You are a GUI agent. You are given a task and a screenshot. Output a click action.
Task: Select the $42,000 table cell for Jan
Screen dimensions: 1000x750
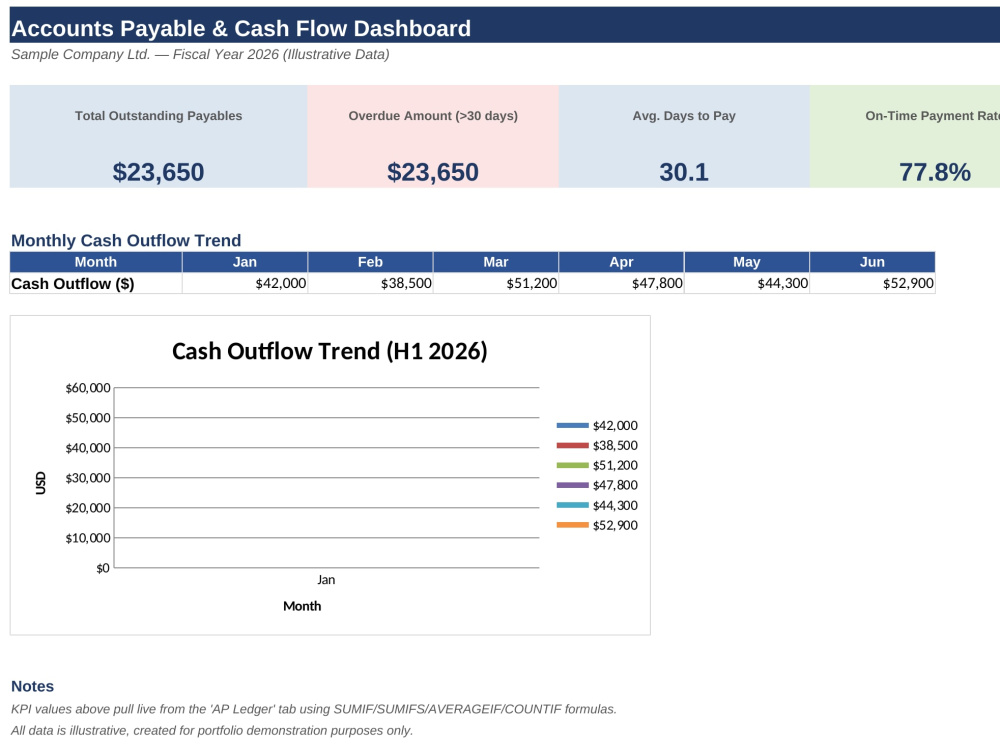tap(245, 284)
